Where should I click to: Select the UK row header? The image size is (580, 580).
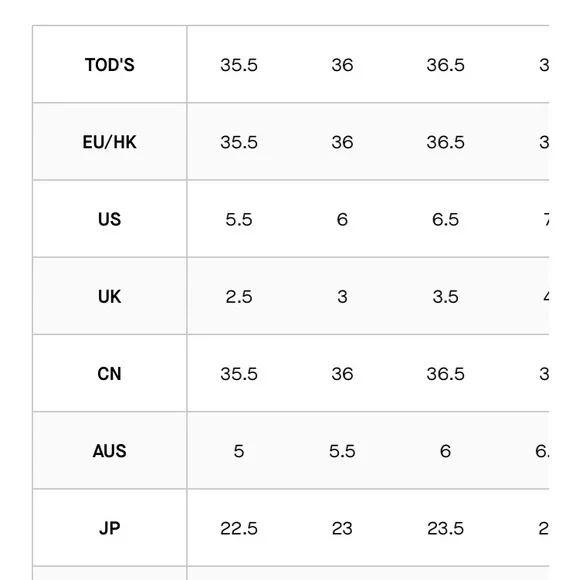(x=109, y=297)
